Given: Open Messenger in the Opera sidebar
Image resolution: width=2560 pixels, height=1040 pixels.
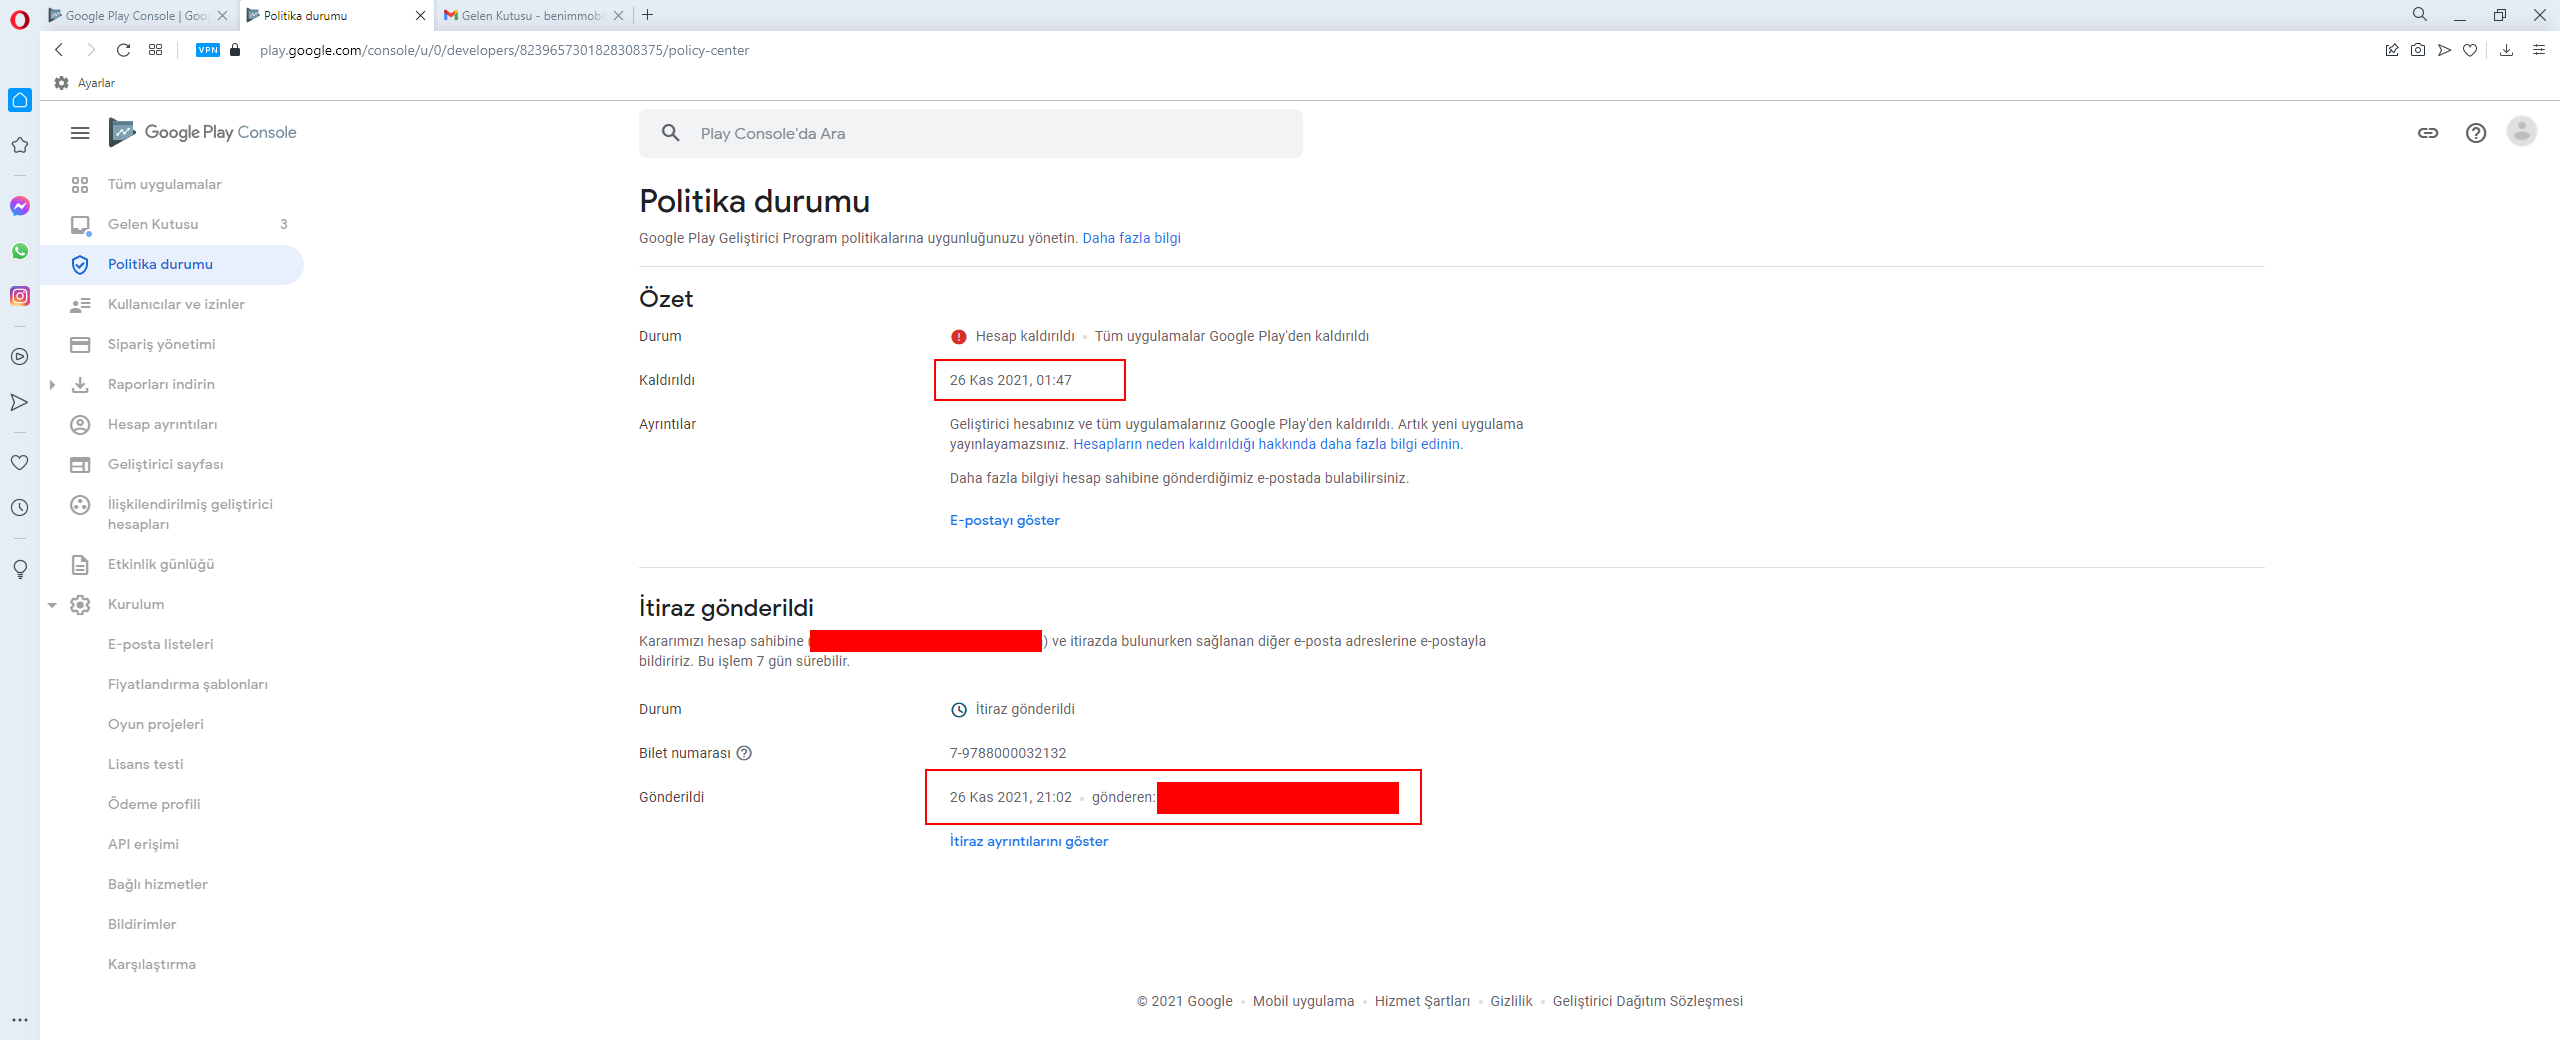Looking at the screenshot, I should (x=20, y=206).
